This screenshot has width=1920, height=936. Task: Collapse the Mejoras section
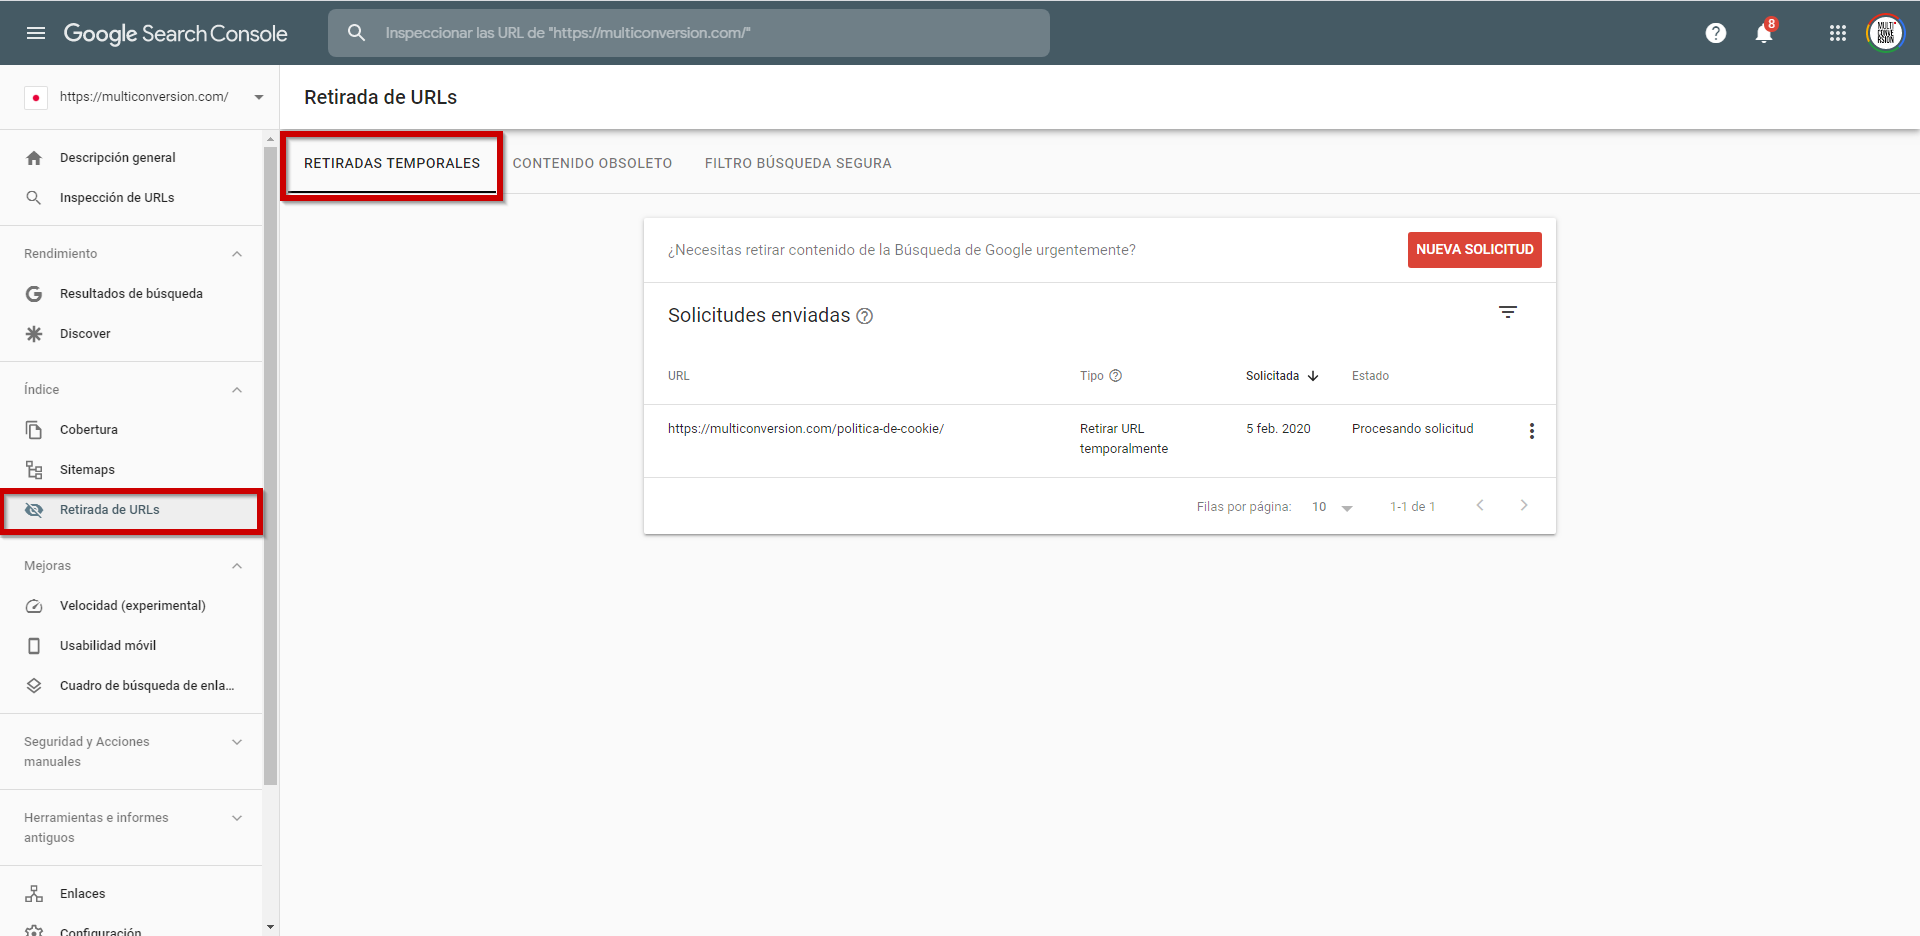click(237, 566)
